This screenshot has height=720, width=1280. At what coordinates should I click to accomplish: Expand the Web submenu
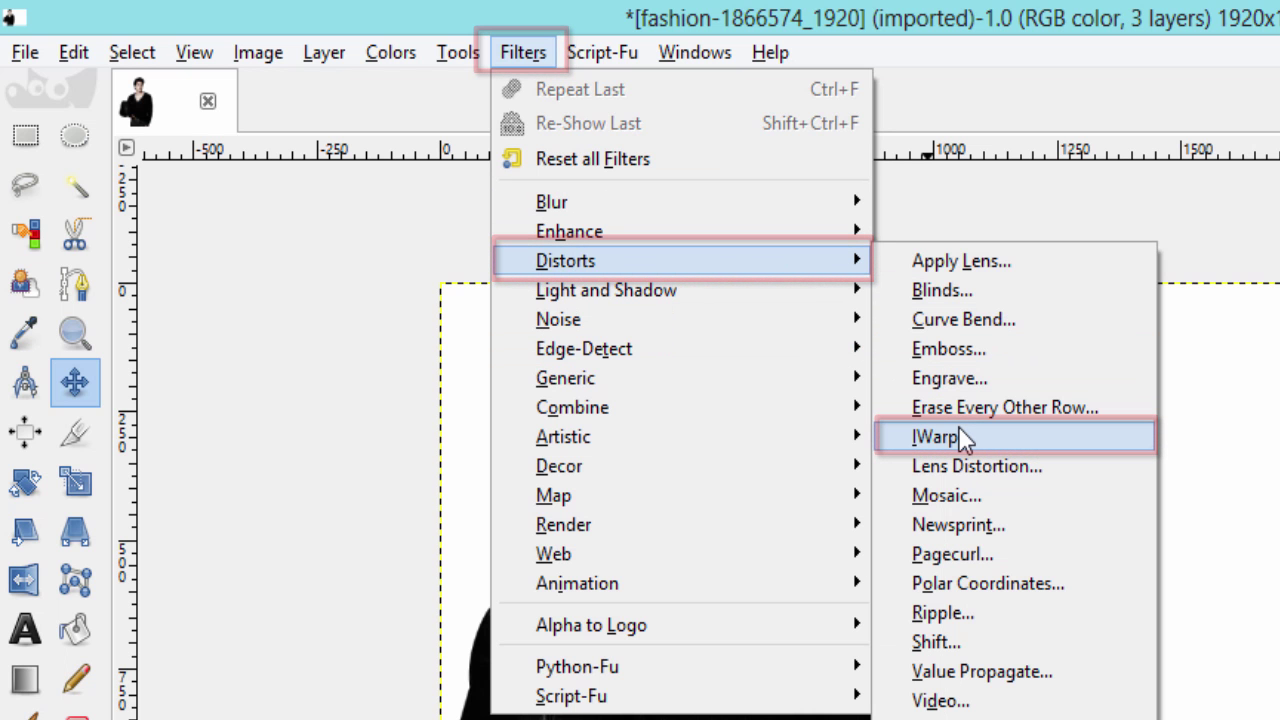tap(683, 554)
